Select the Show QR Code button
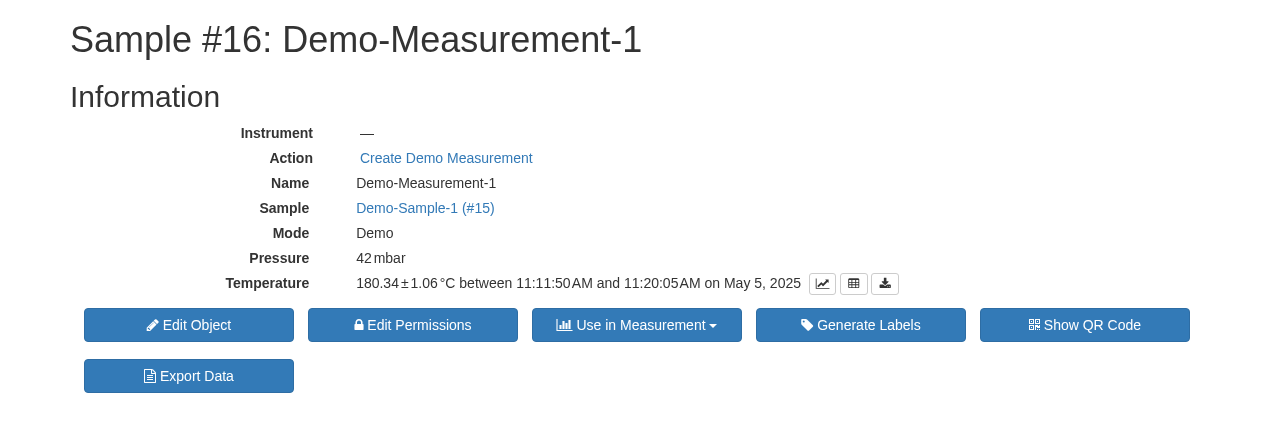Image resolution: width=1280 pixels, height=428 pixels. coord(1085,325)
